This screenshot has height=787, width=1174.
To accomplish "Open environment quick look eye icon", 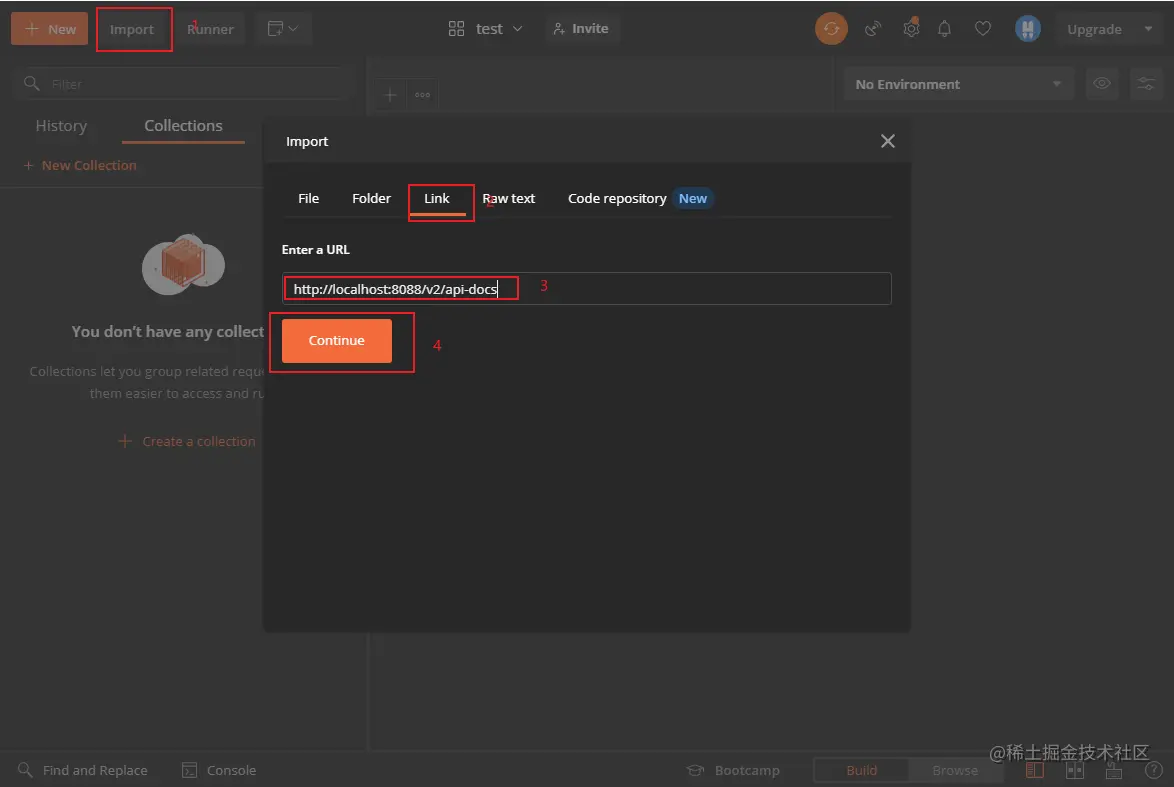I will pyautogui.click(x=1101, y=83).
